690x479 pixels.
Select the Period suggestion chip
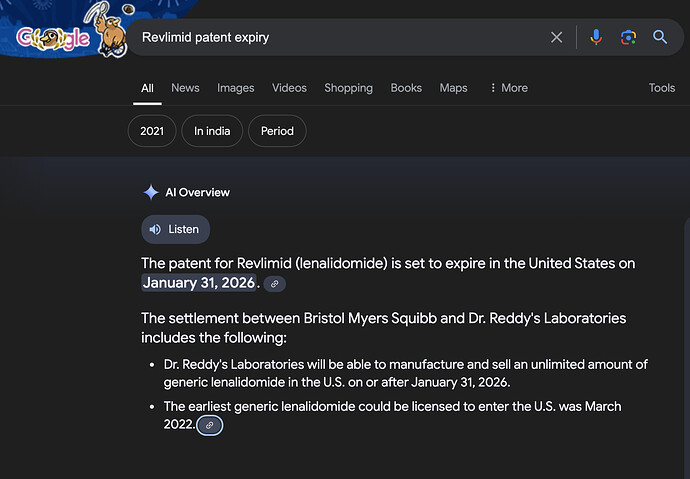pos(277,131)
